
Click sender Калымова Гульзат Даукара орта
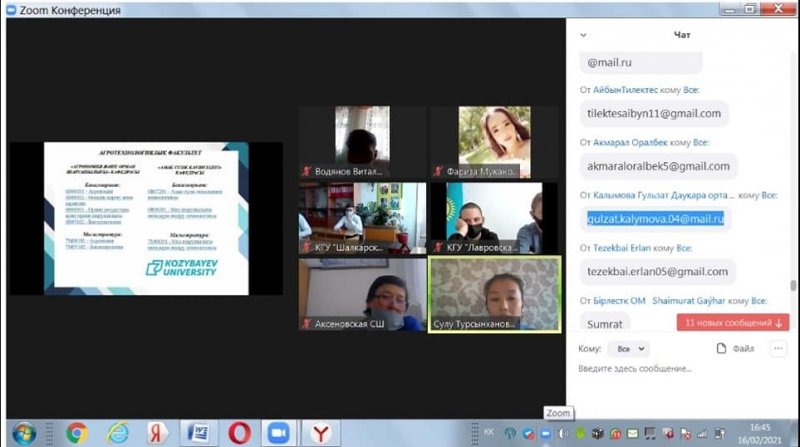click(664, 195)
